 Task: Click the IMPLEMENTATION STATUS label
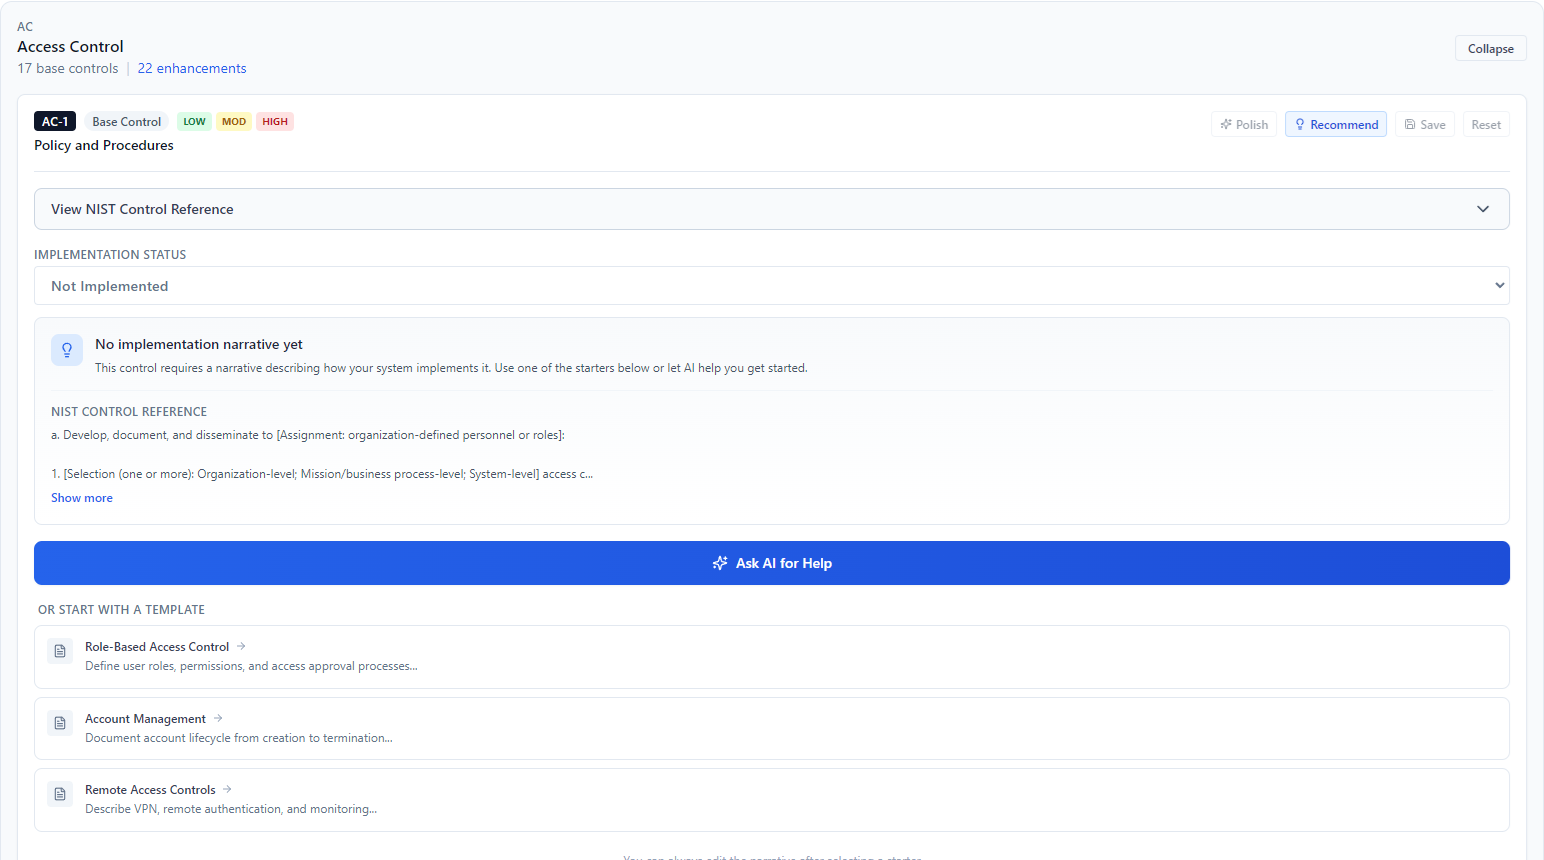click(x=110, y=255)
